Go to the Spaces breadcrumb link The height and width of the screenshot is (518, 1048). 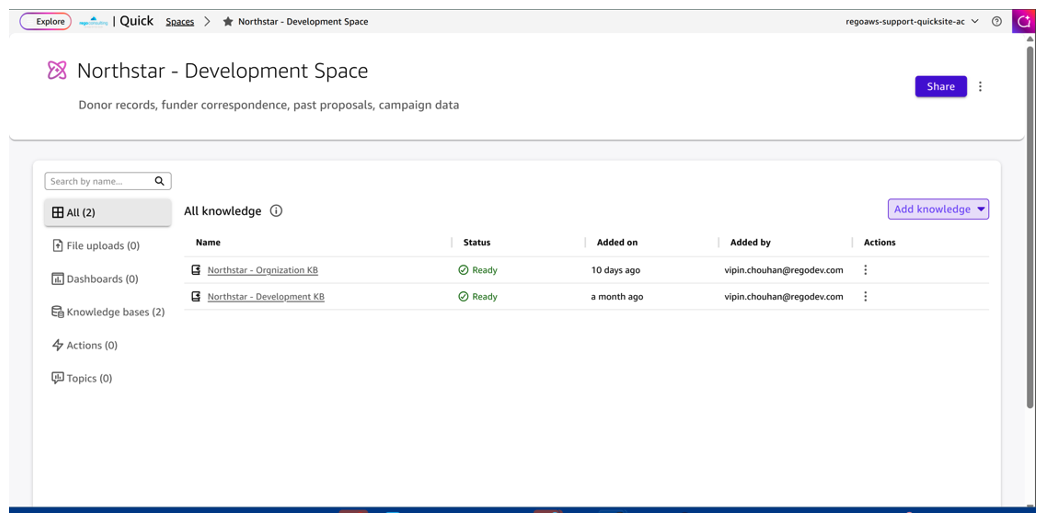pos(180,21)
